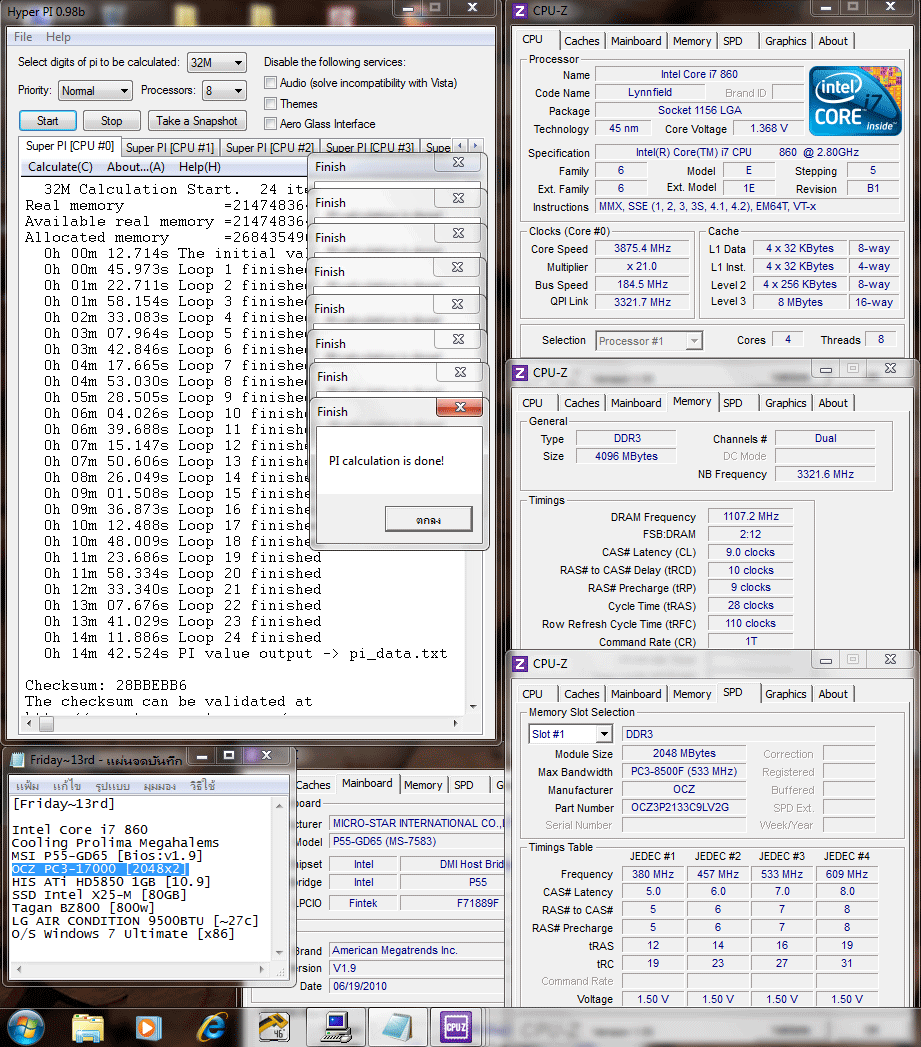Click the Notepad taskbar icon

[397, 1027]
